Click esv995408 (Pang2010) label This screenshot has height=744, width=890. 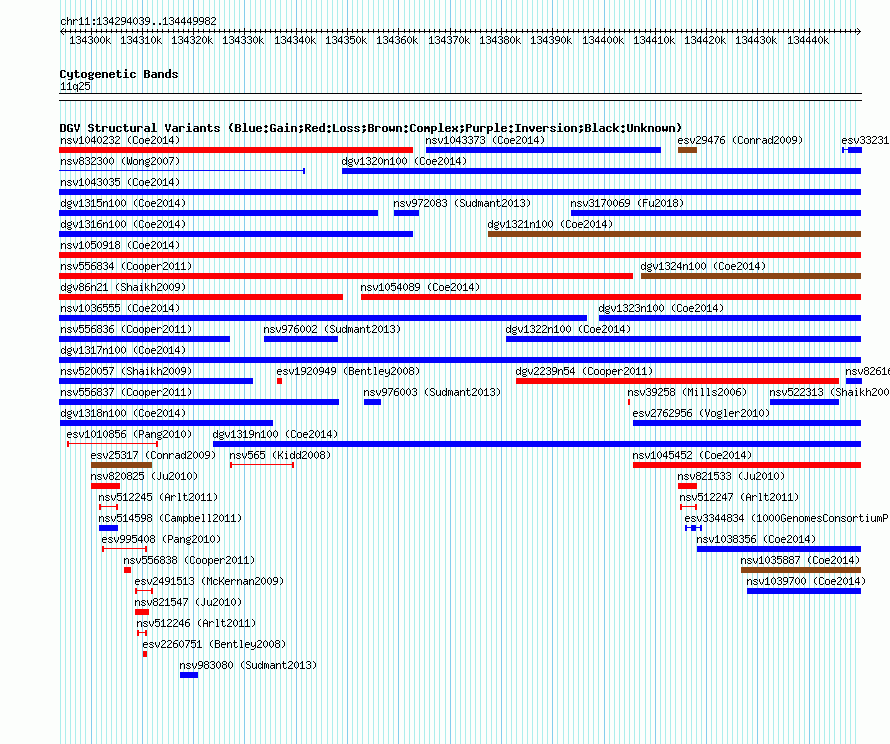[161, 539]
